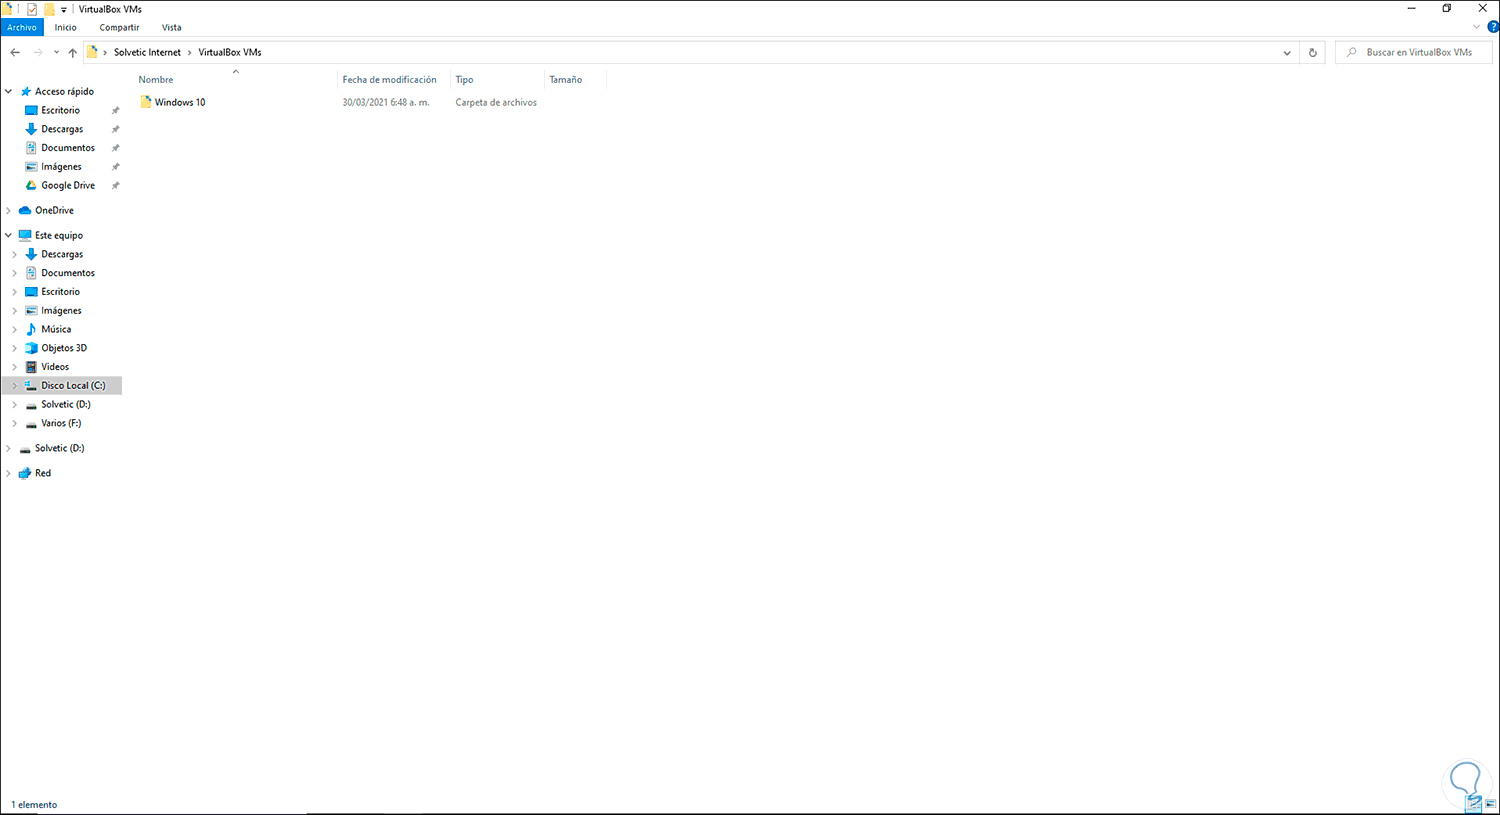Image resolution: width=1500 pixels, height=815 pixels.
Task: Click the VirtualBox VMs breadcrumb
Action: tap(230, 52)
